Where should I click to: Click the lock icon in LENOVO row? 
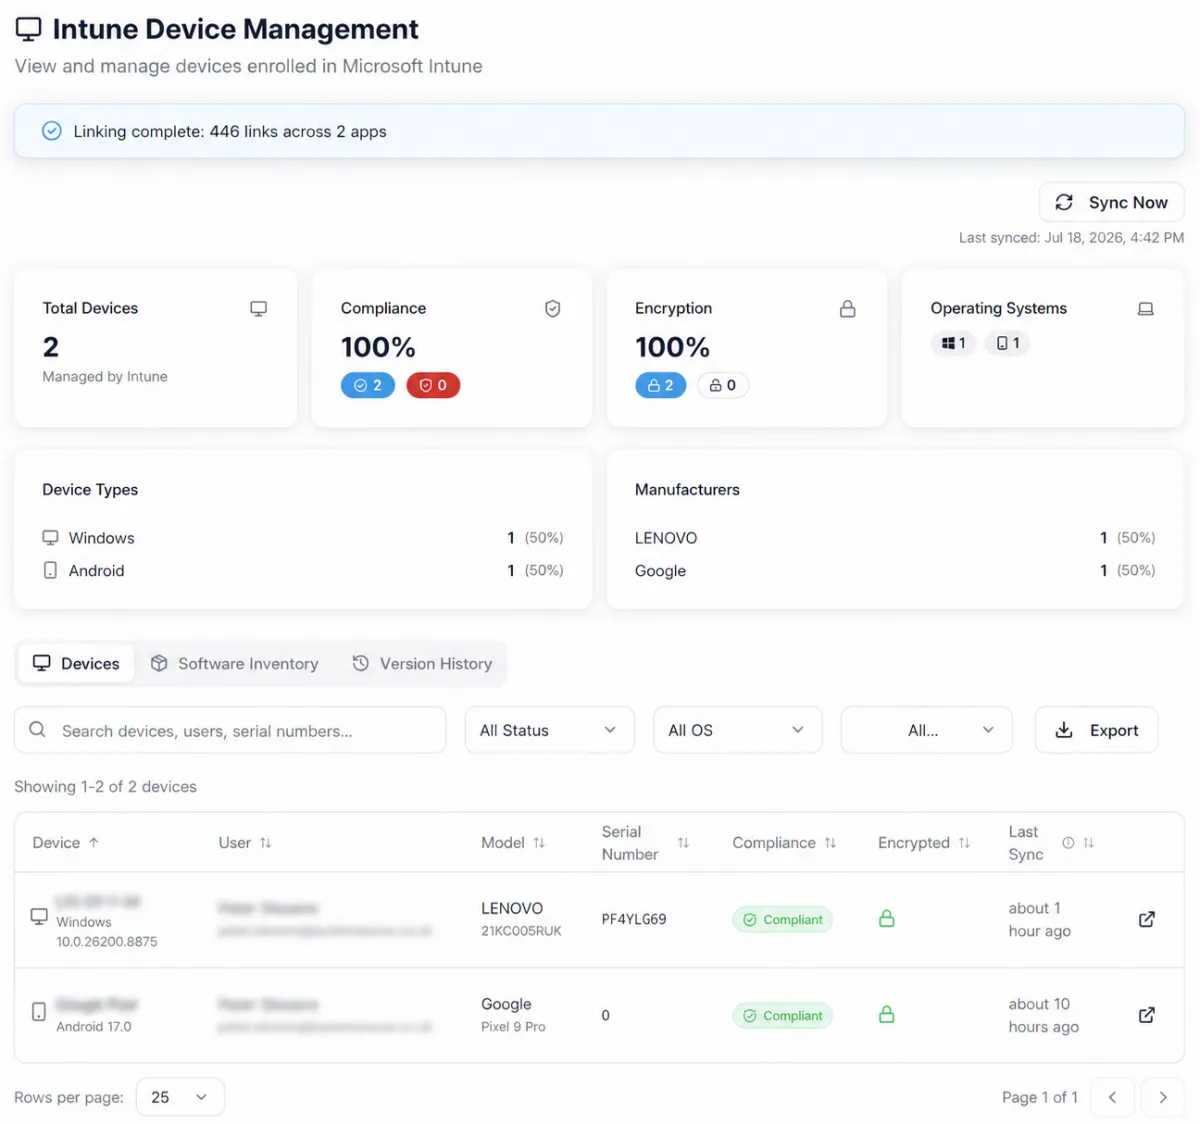(886, 918)
